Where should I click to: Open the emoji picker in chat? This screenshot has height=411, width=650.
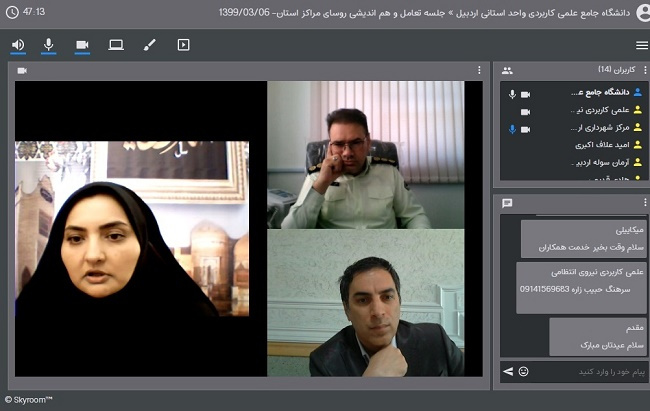pos(523,372)
